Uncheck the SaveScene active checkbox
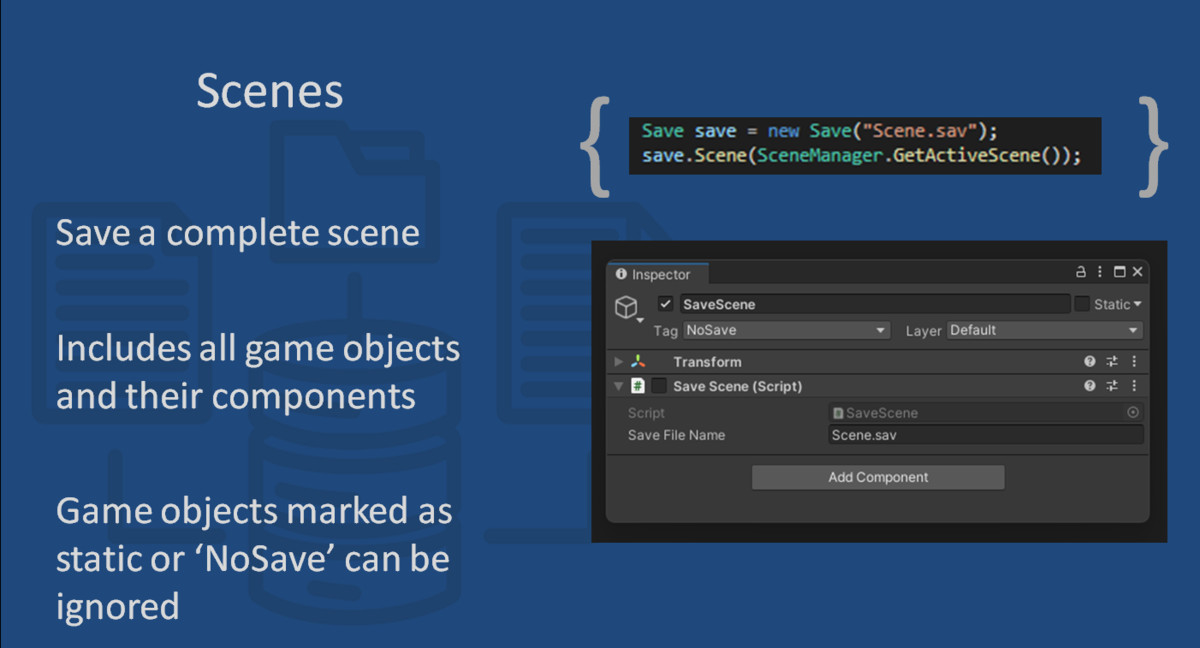This screenshot has width=1200, height=648. (666, 305)
